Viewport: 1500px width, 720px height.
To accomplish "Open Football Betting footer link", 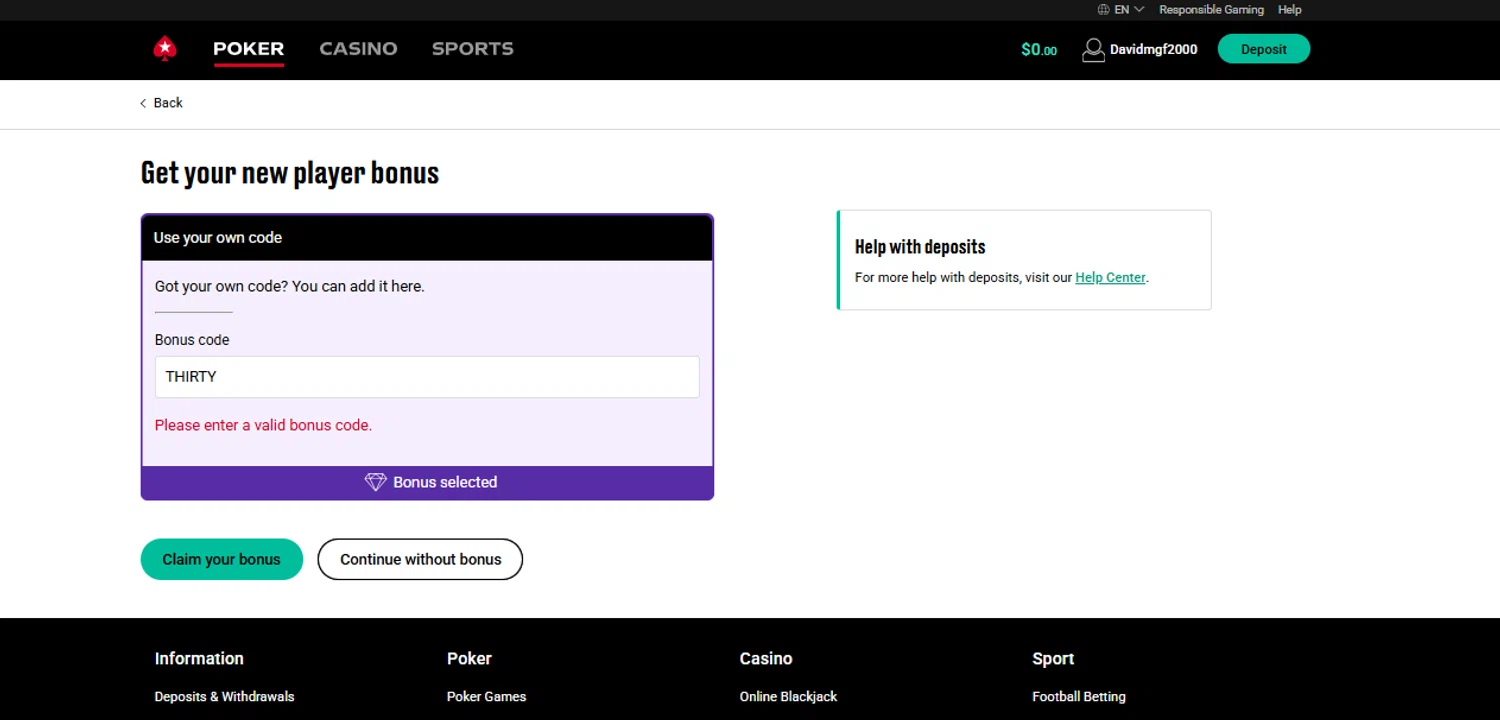I will click(x=1078, y=697).
